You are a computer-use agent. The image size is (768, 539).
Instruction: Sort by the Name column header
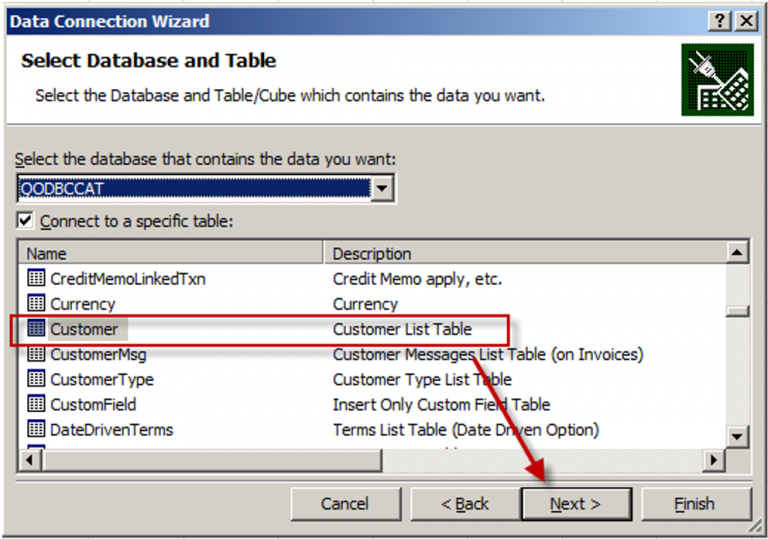coord(170,253)
